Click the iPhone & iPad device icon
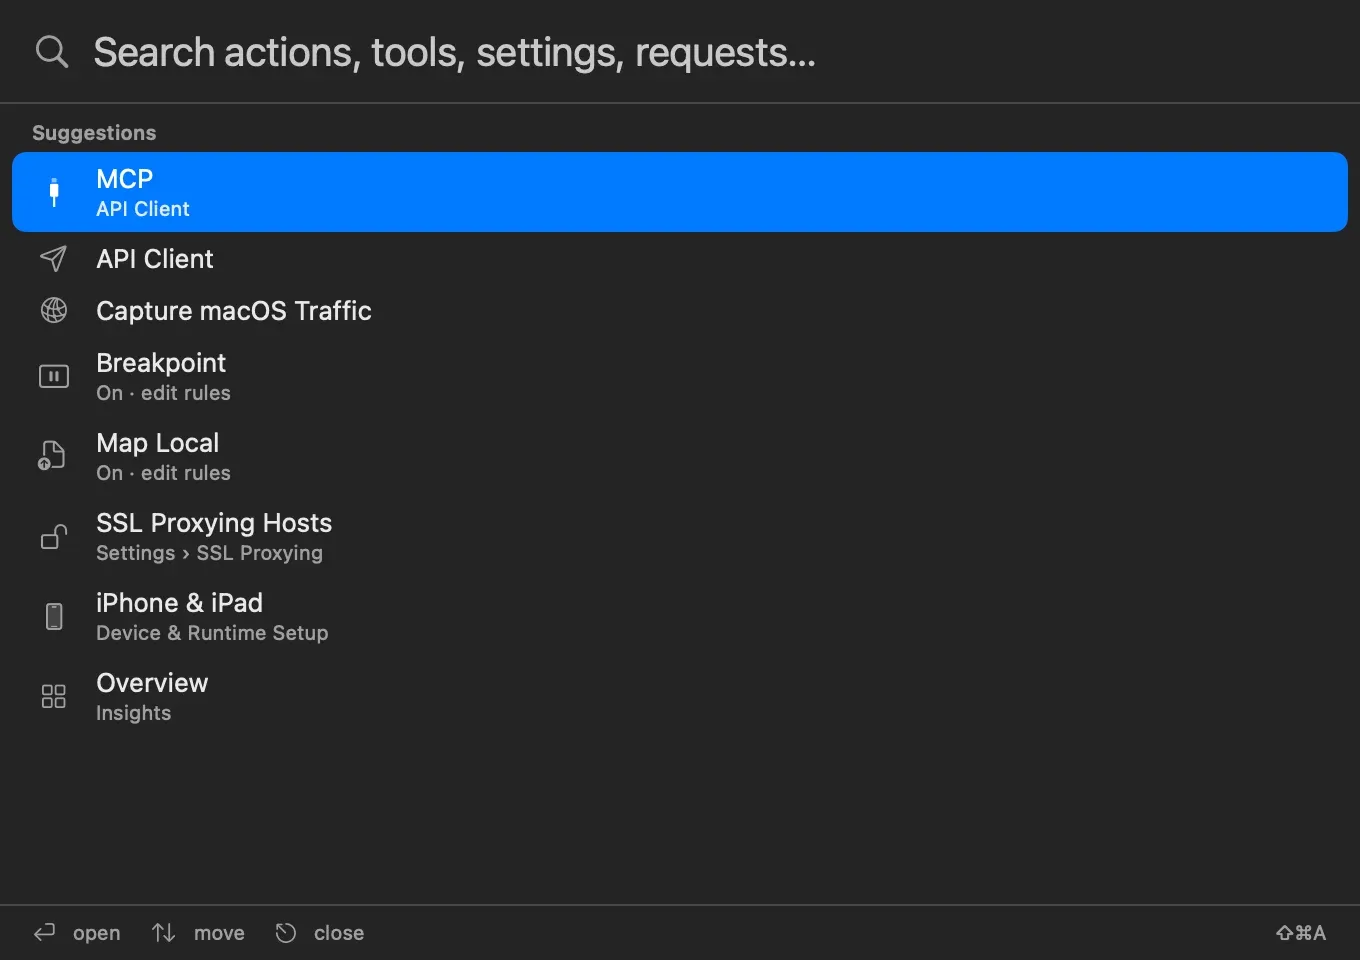The image size is (1360, 960). [x=54, y=616]
